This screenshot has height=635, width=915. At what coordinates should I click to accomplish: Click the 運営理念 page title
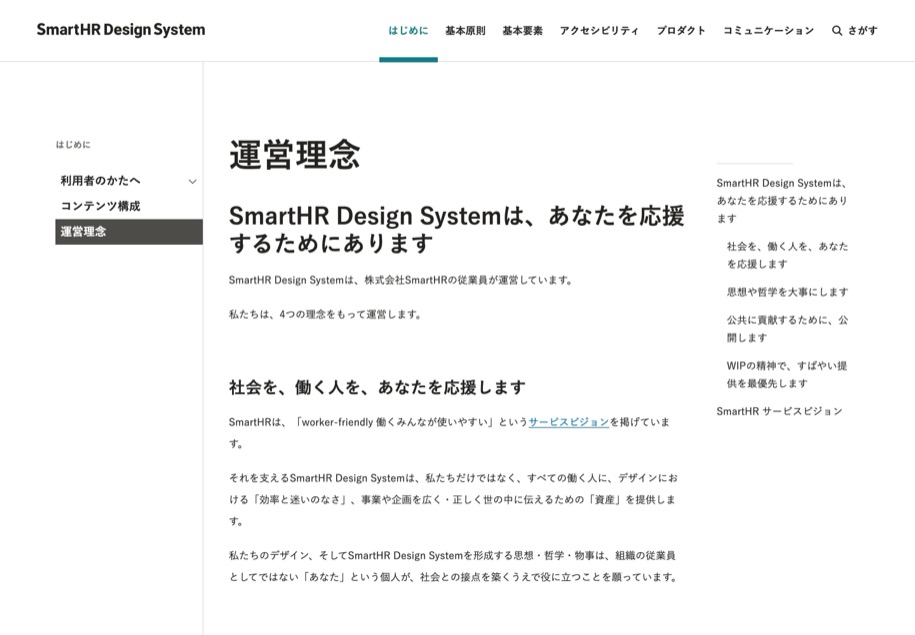(295, 155)
